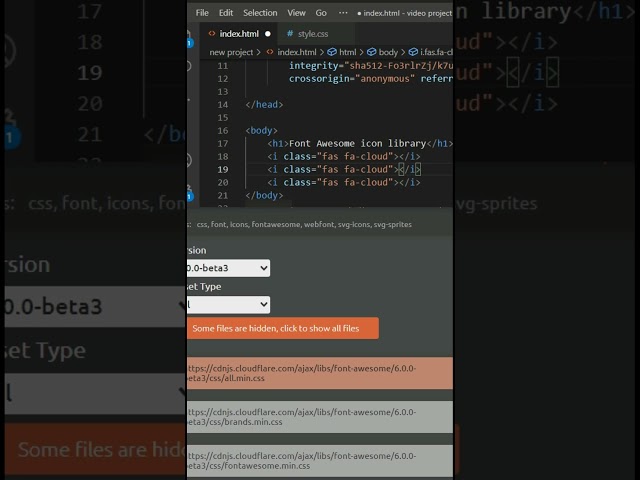Select the brands.min.css CDN URL row
This screenshot has width=640, height=480.
coord(320,417)
